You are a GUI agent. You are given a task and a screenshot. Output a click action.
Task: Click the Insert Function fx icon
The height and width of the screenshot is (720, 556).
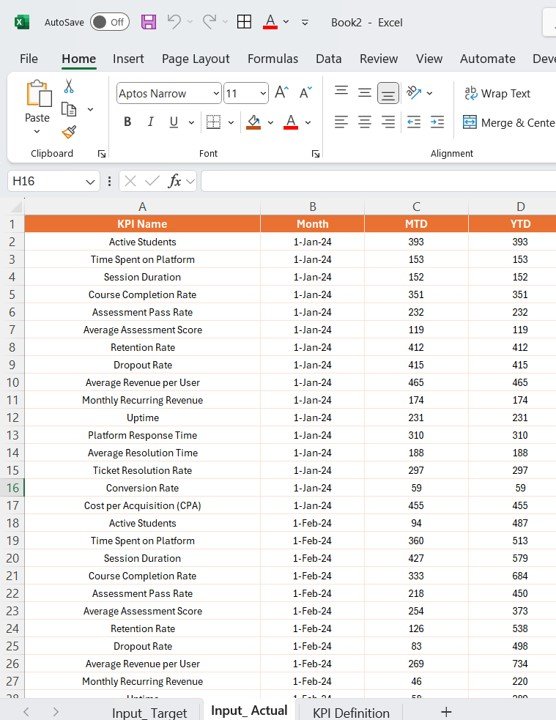coord(174,181)
